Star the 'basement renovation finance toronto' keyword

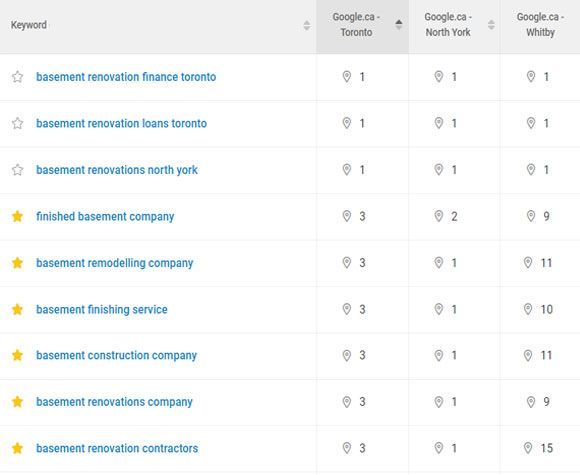pyautogui.click(x=17, y=77)
